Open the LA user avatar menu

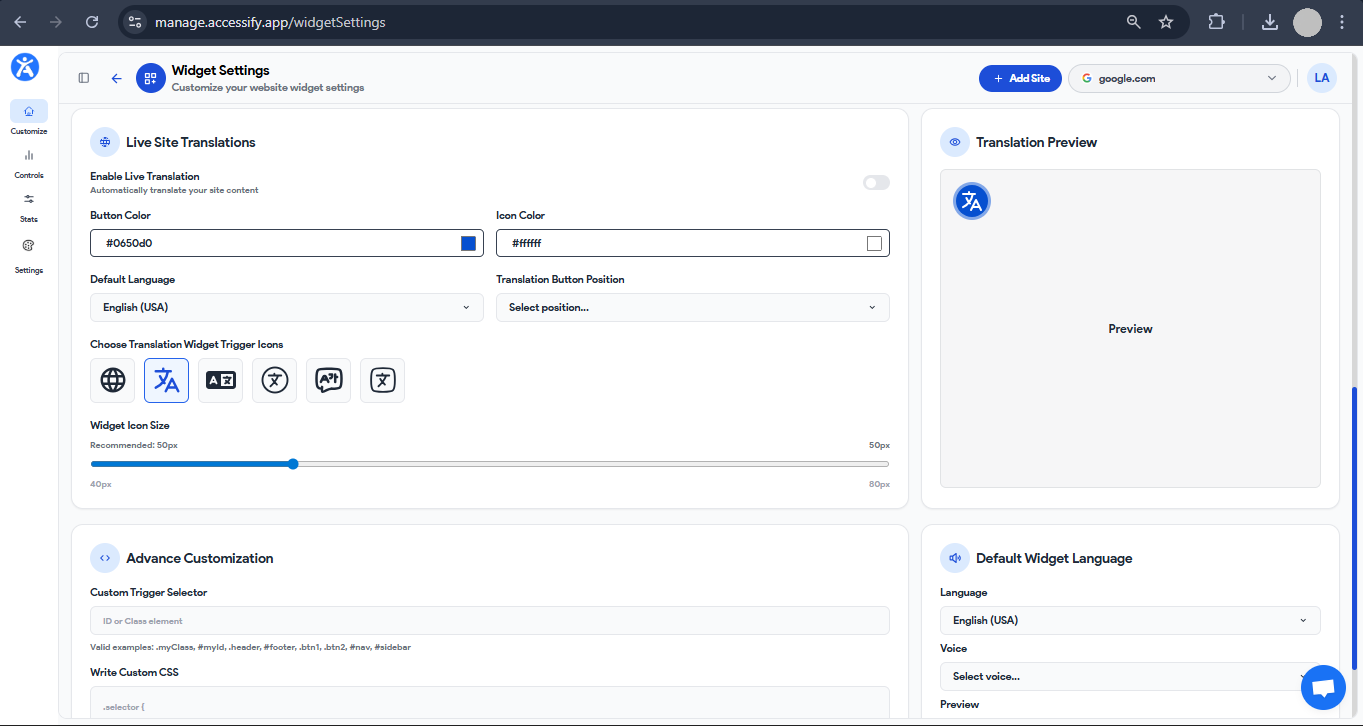[1322, 78]
